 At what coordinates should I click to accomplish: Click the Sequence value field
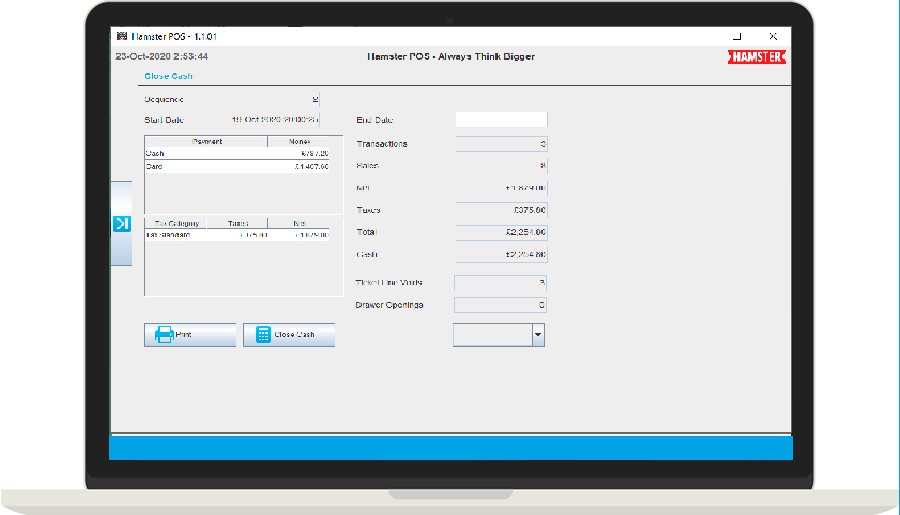274,99
